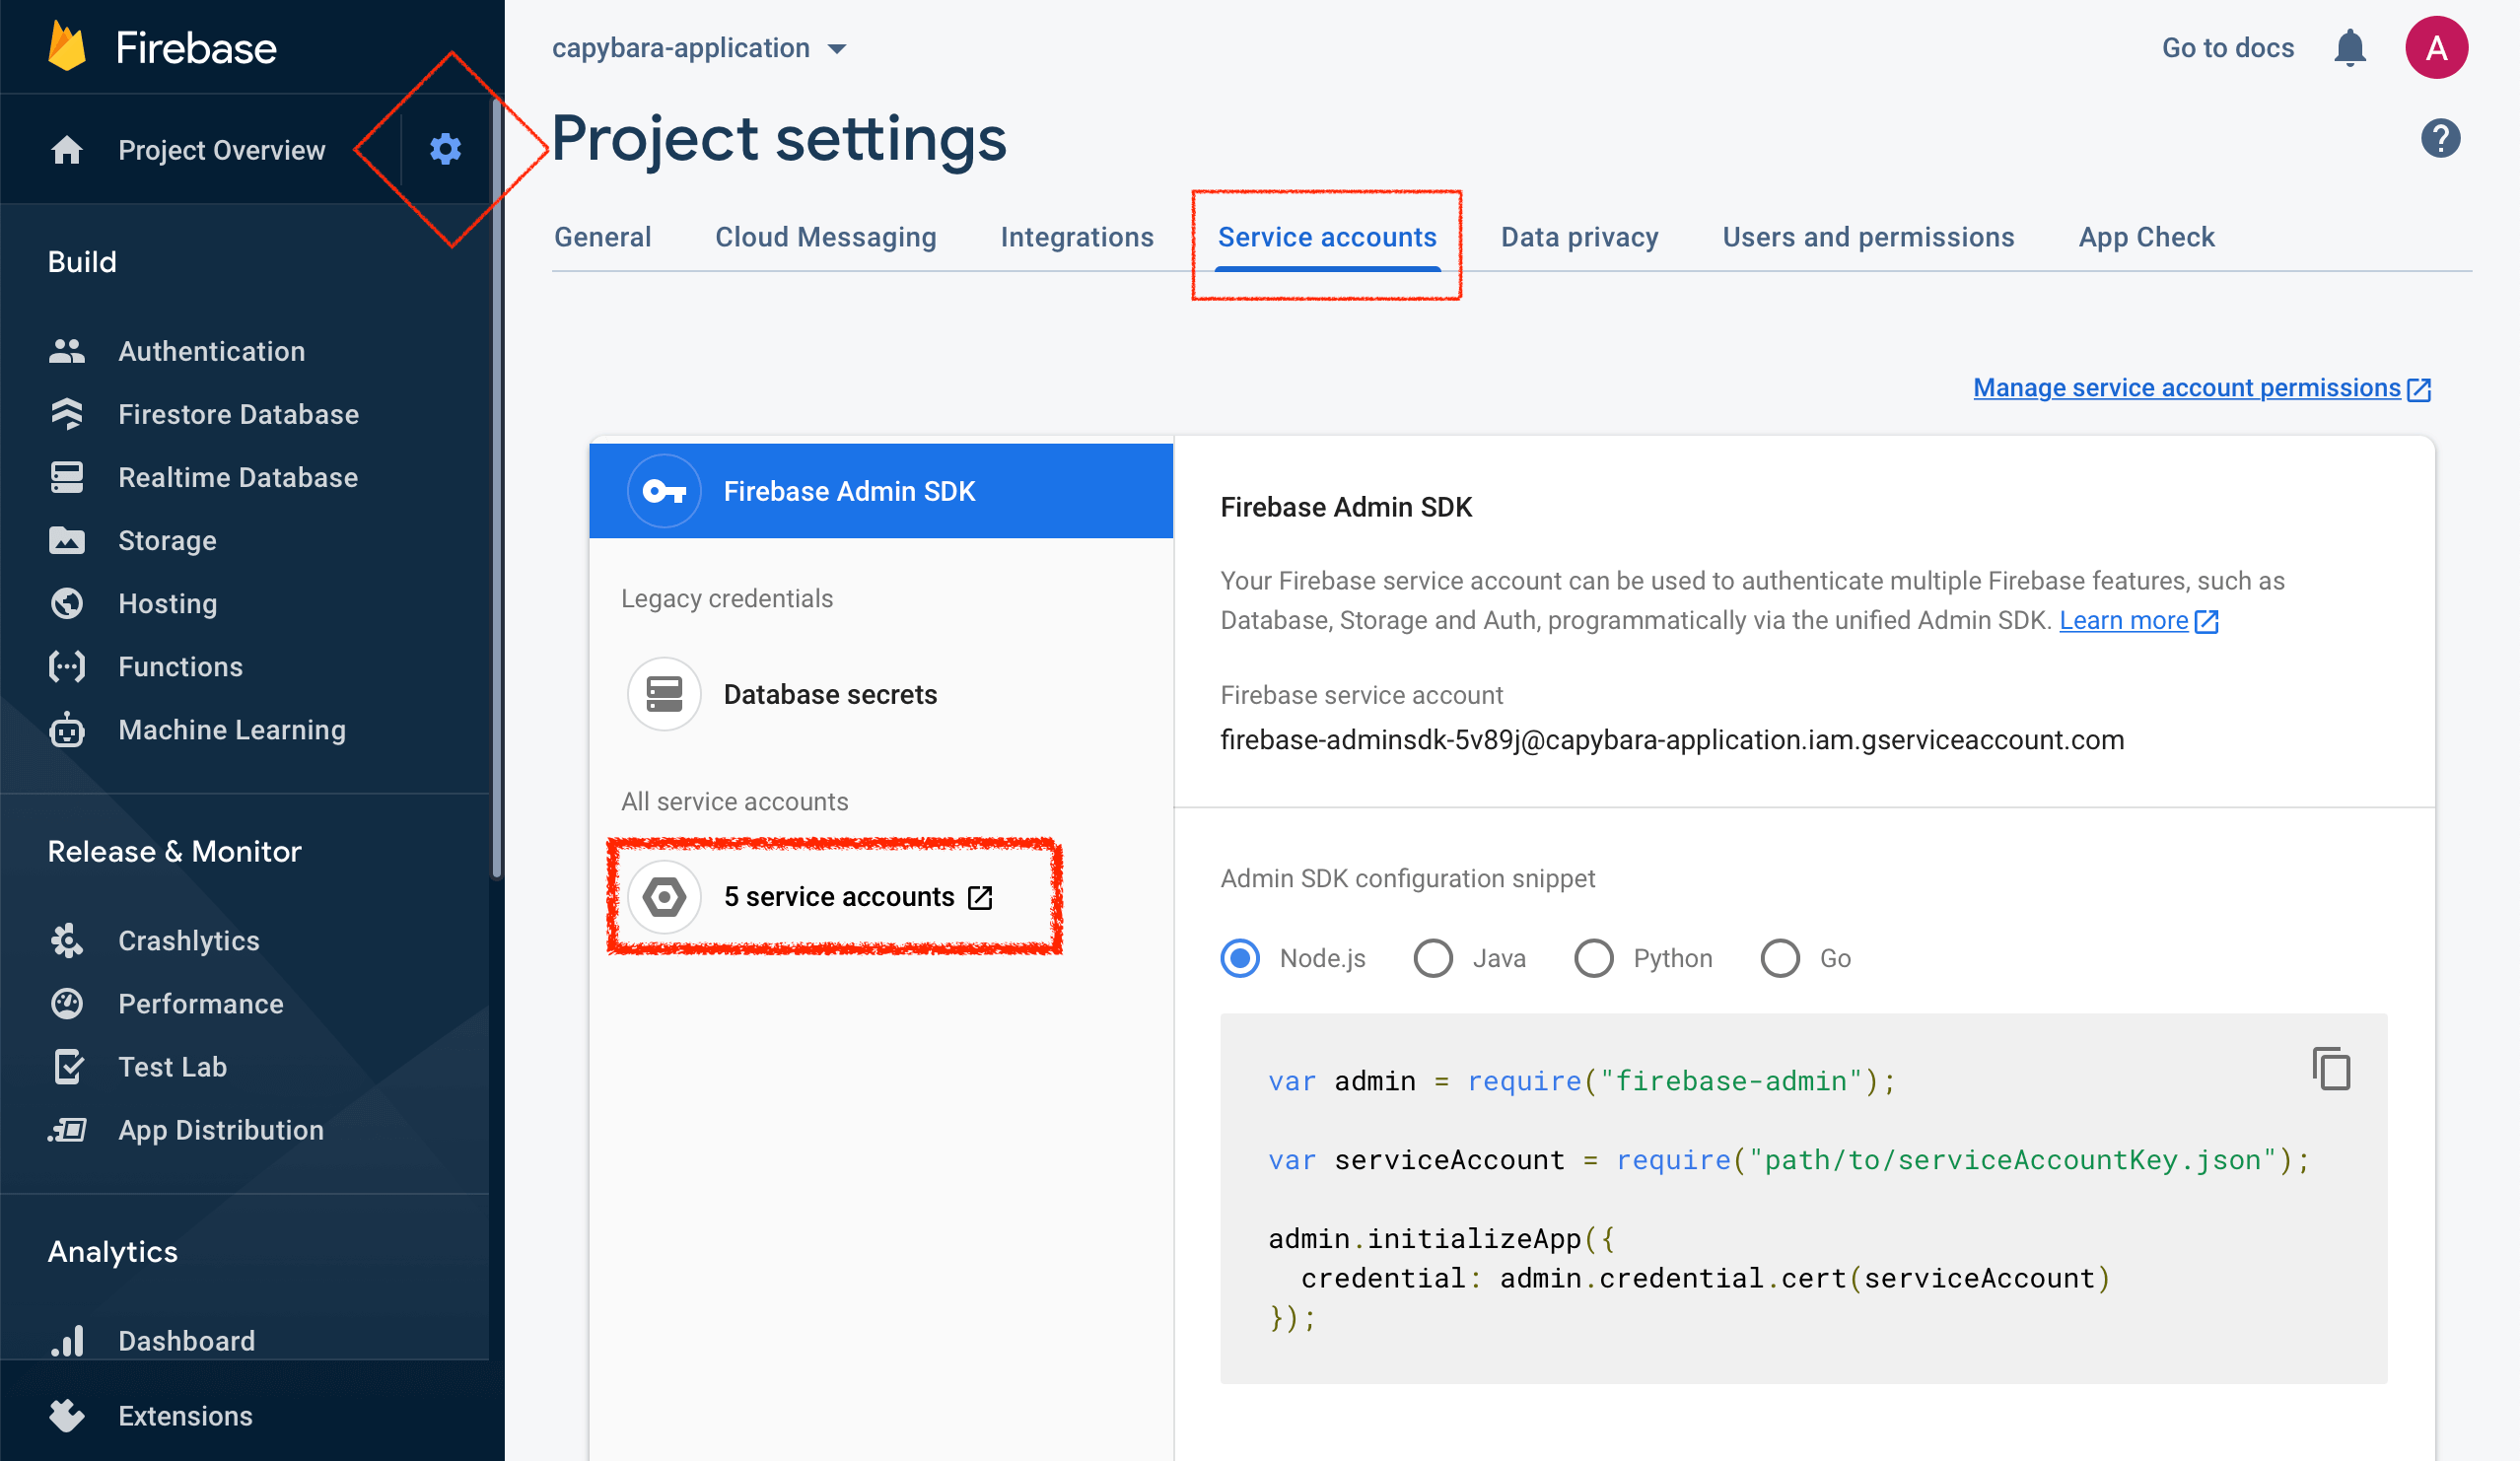Expand the capybara-application project dropdown
Image resolution: width=2520 pixels, height=1461 pixels.
838,47
